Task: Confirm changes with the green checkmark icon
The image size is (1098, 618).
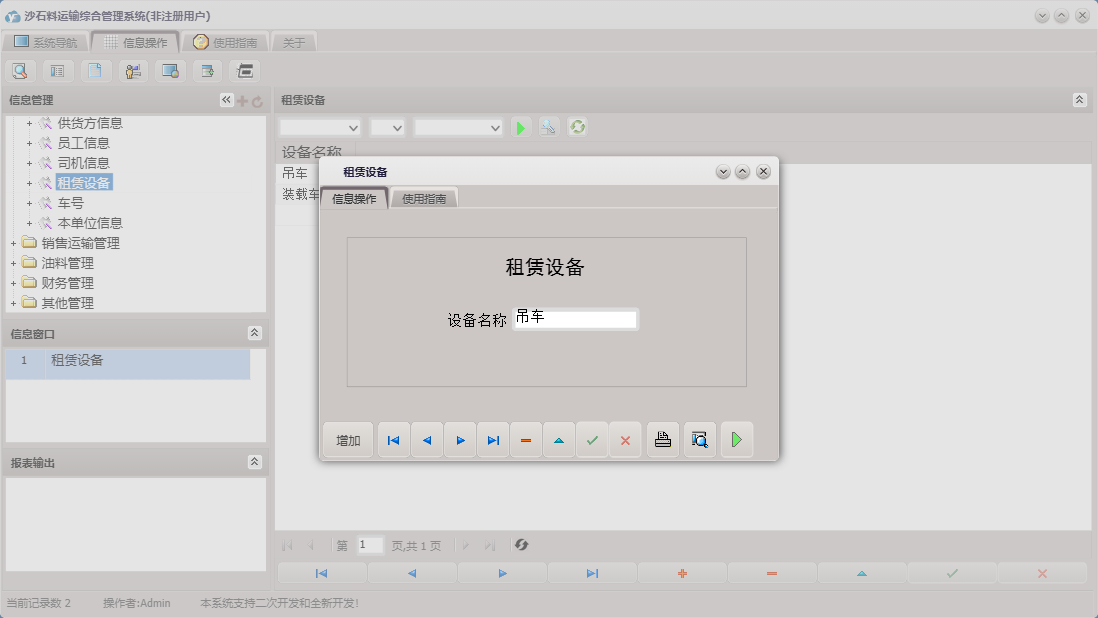Action: pos(592,439)
